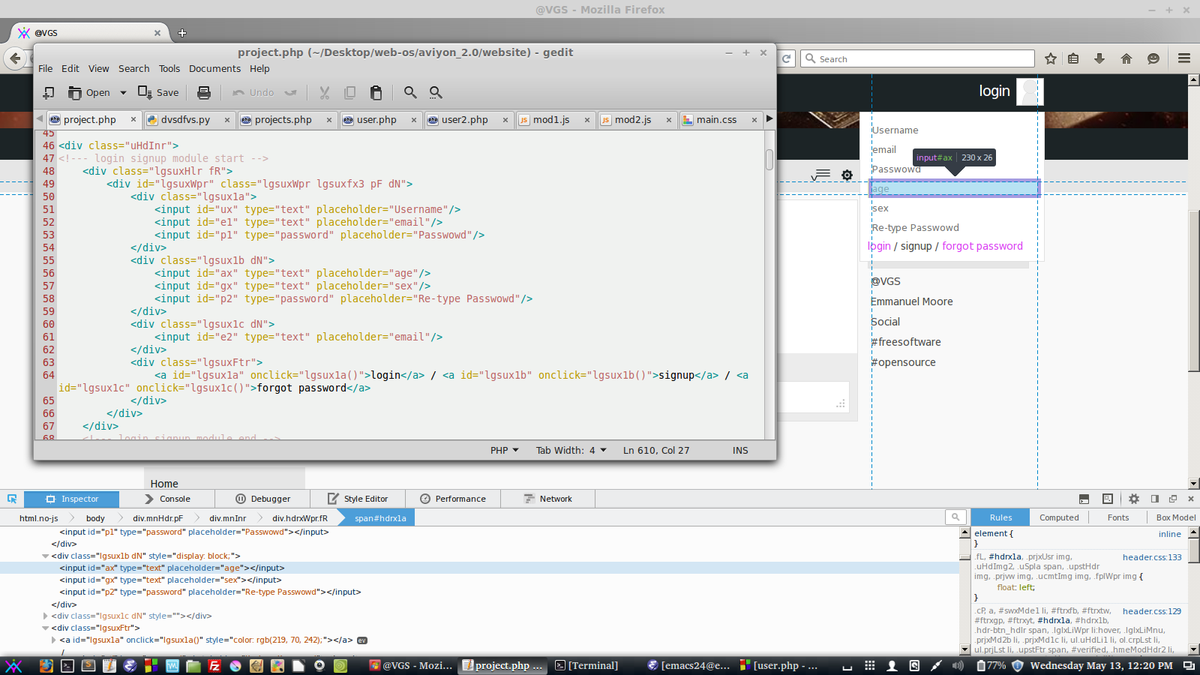Open gedit Tools menu
1200x675 pixels.
click(x=169, y=69)
